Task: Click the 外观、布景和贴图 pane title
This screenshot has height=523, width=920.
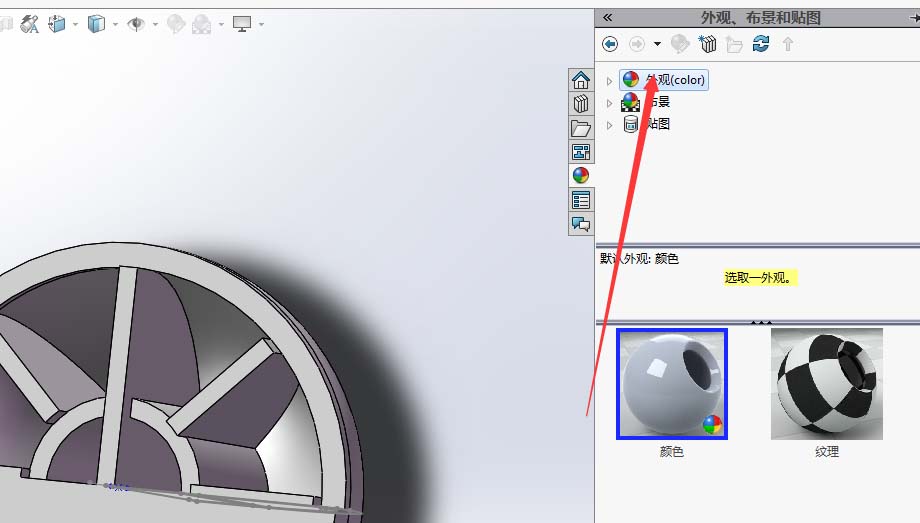Action: click(760, 18)
